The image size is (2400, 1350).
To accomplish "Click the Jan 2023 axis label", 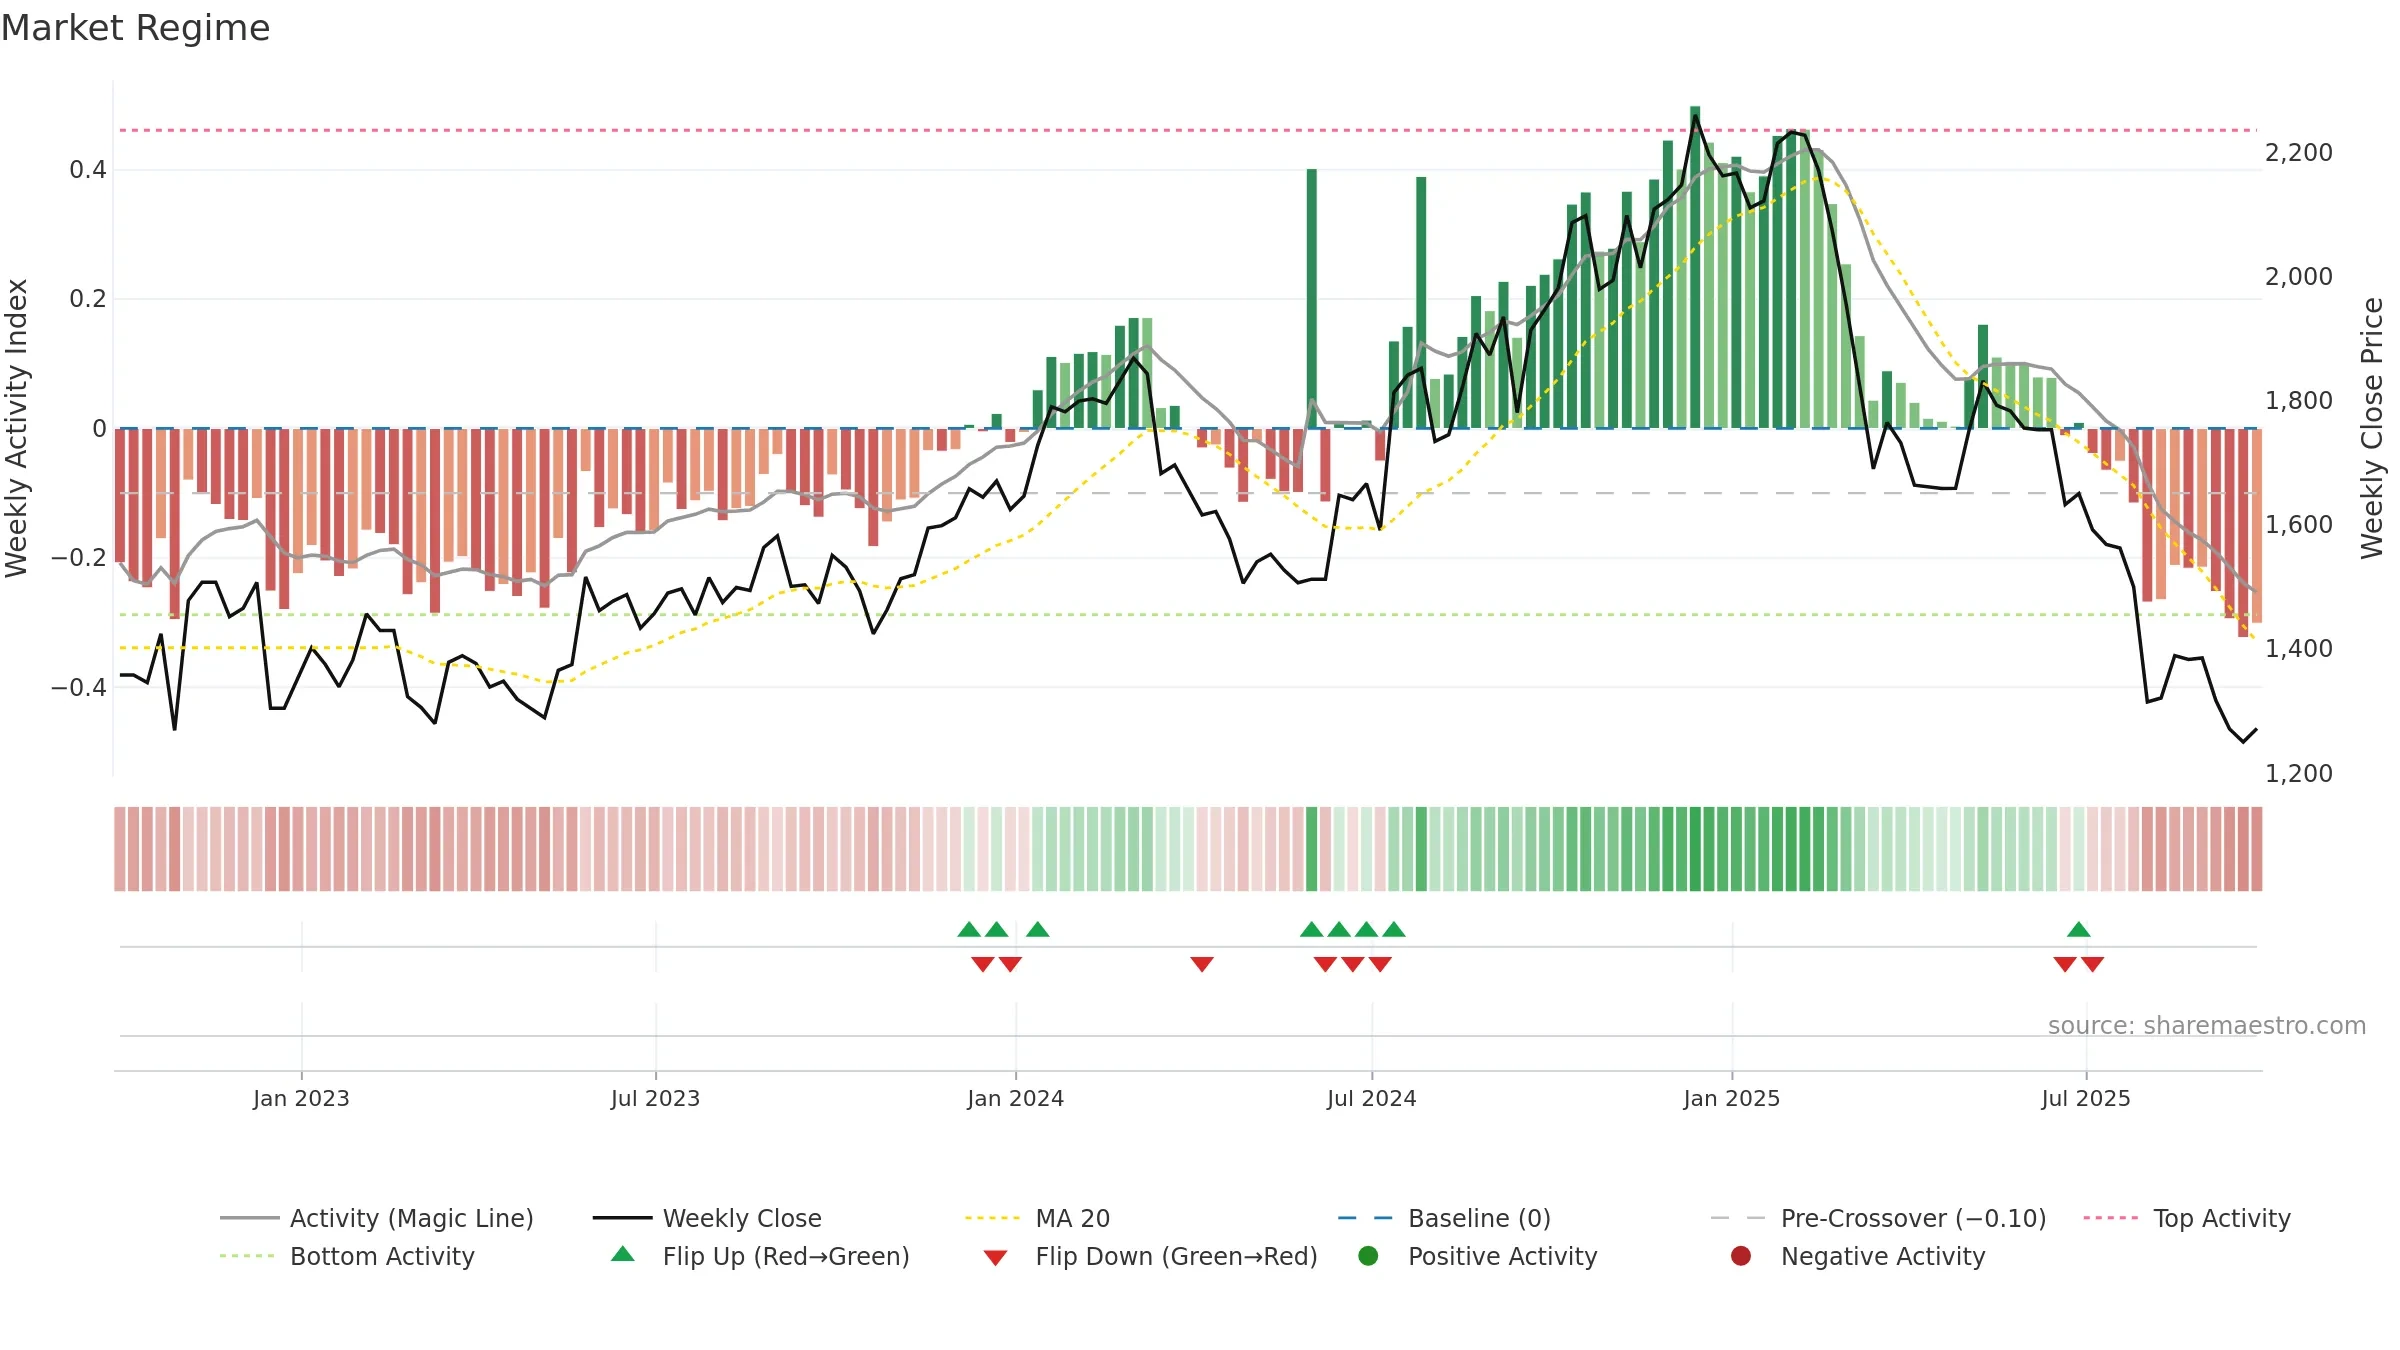I will (x=301, y=1098).
